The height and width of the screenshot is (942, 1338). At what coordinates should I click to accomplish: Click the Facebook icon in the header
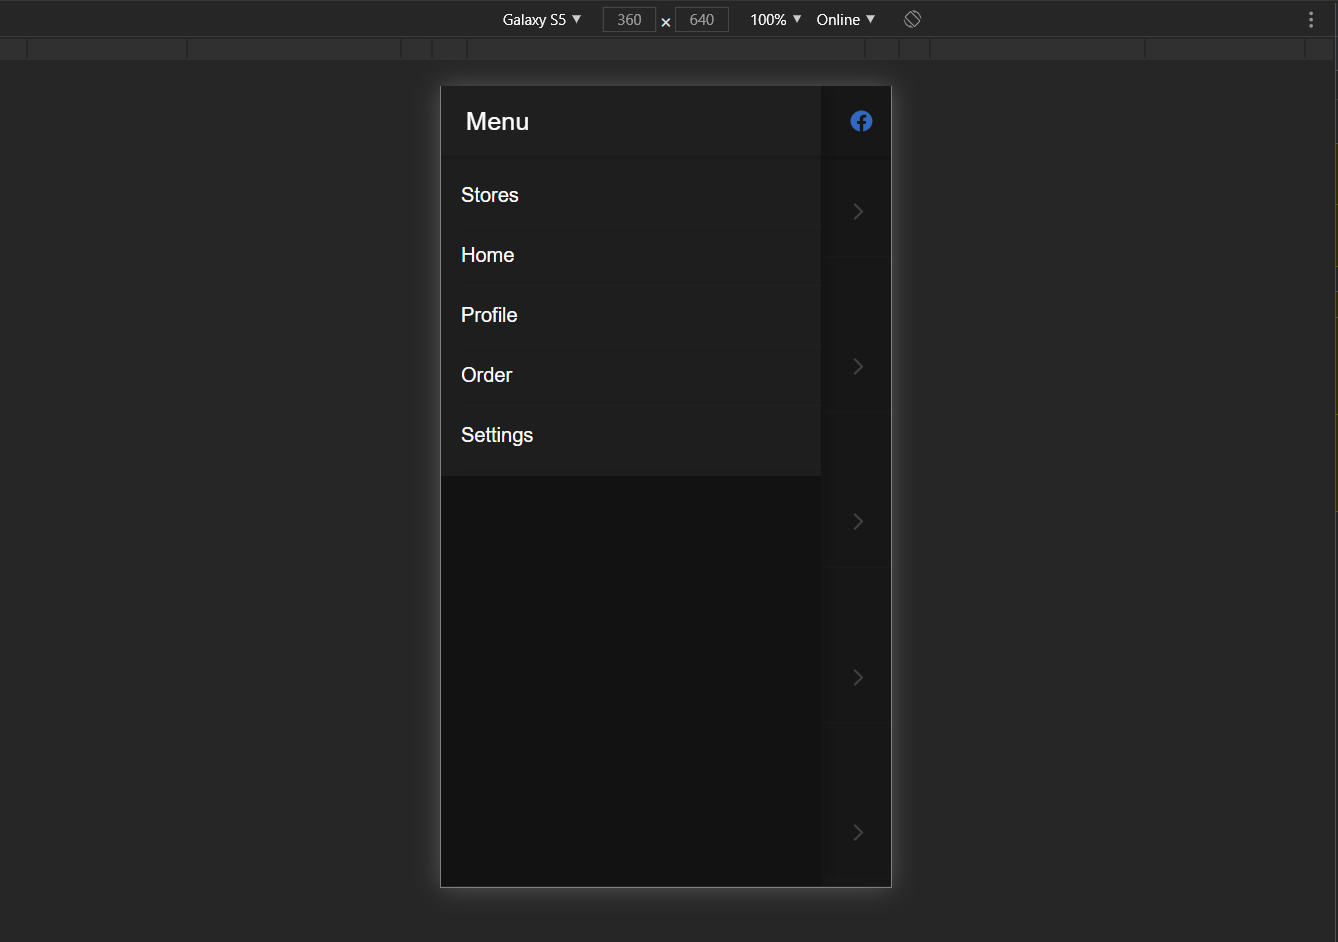coord(861,120)
